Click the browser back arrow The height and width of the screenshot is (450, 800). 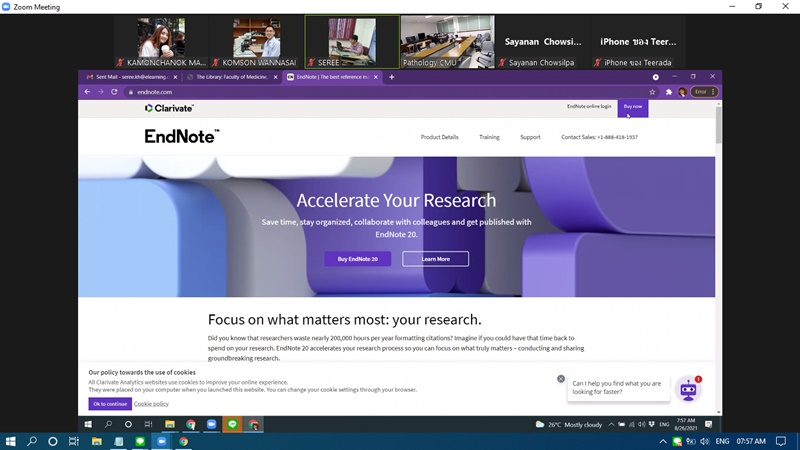87,92
